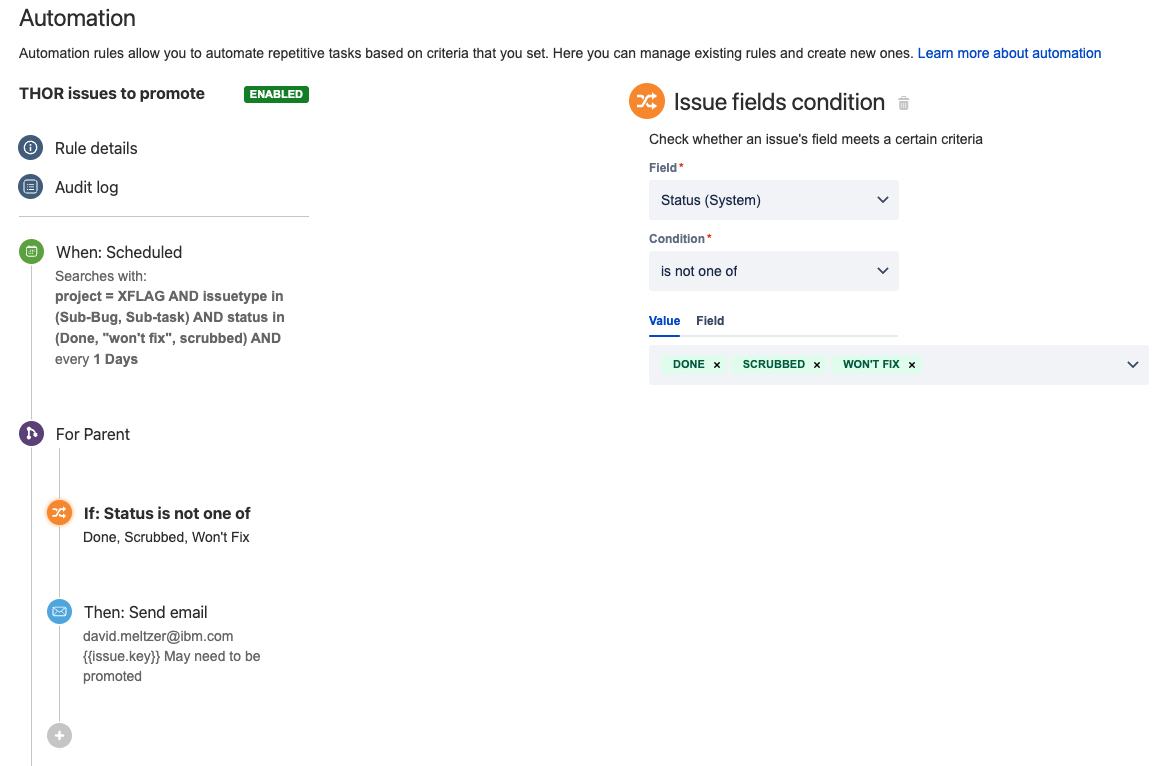The width and height of the screenshot is (1176, 766).
Task: Click the THOR issues to promote rule name
Action: click(x=111, y=94)
